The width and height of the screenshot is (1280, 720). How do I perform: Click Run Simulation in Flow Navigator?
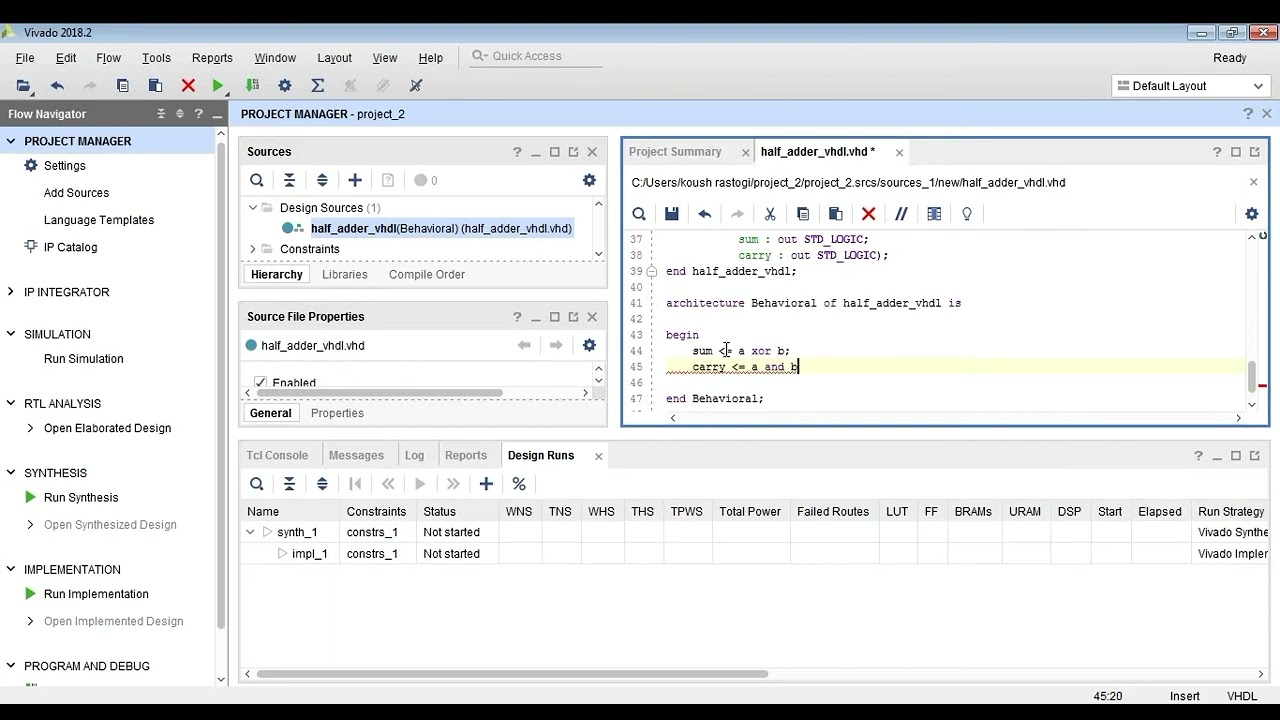[84, 359]
